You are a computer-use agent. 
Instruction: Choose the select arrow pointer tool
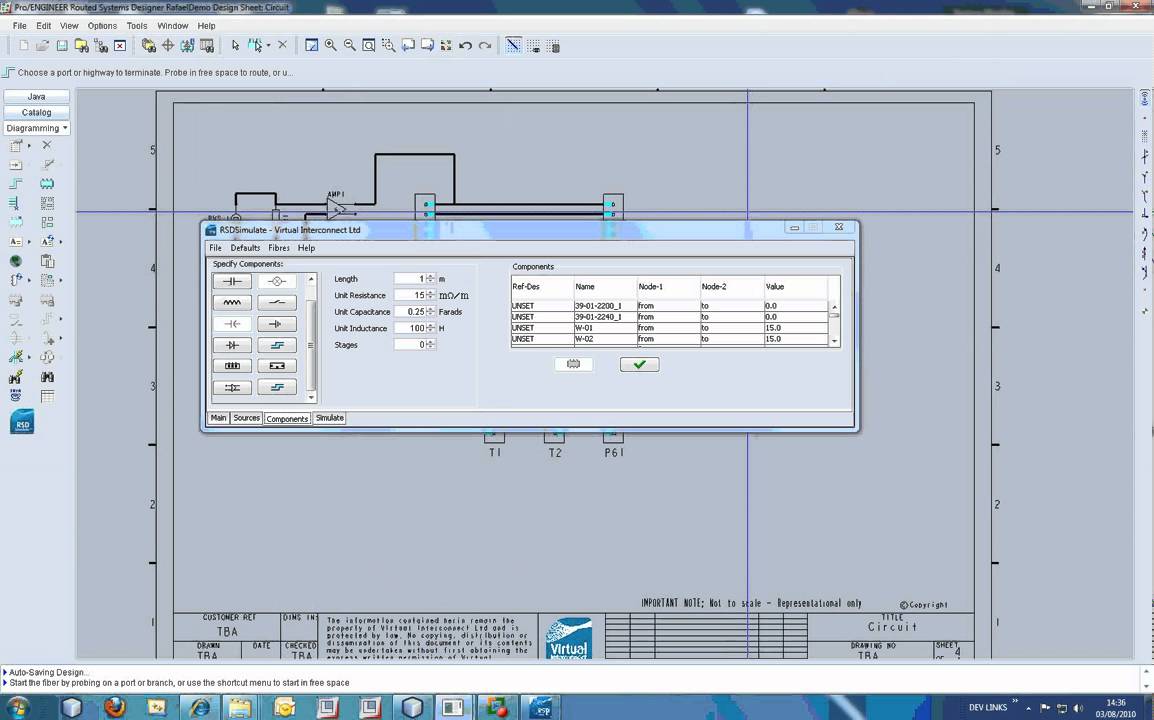tap(236, 46)
